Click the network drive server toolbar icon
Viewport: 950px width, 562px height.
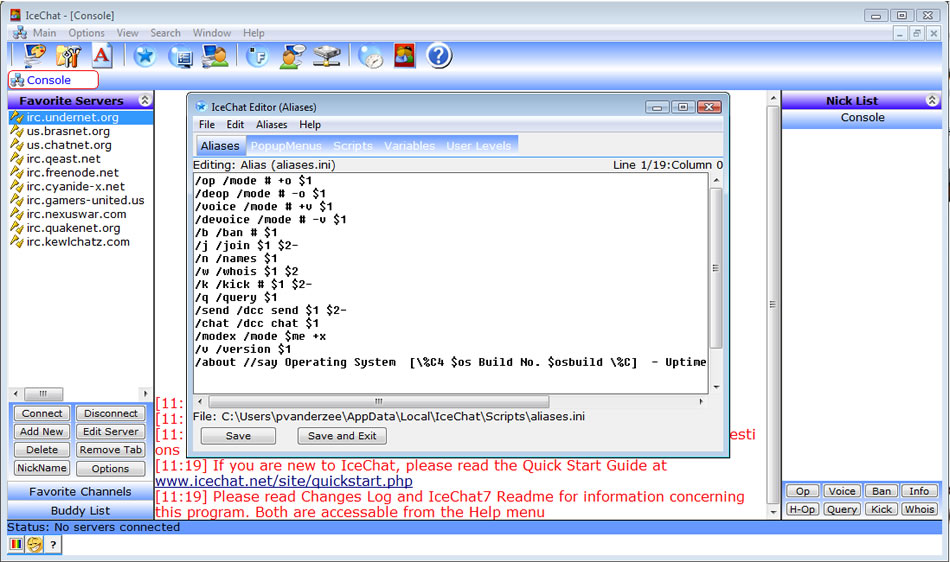point(327,56)
